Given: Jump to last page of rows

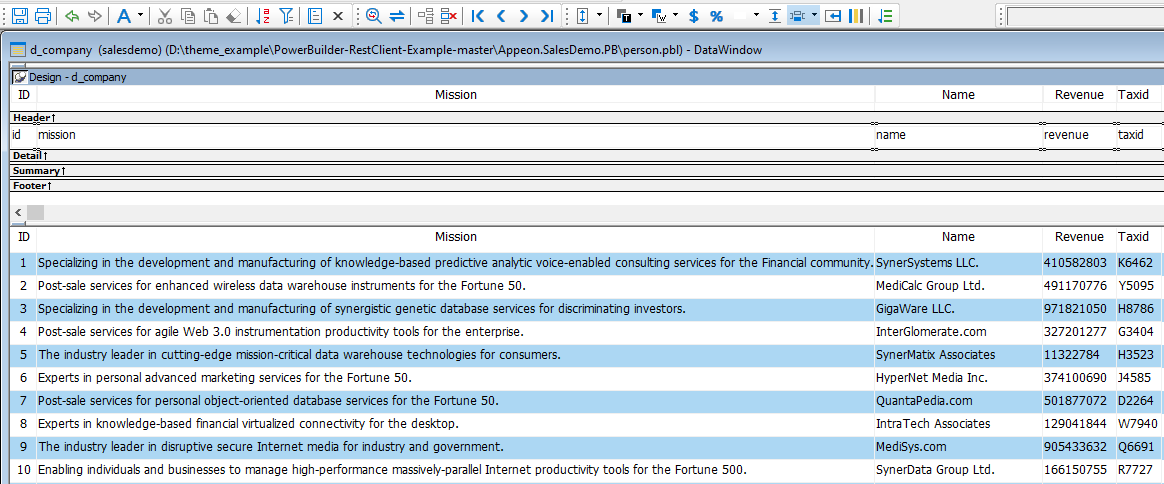Looking at the screenshot, I should pos(546,16).
